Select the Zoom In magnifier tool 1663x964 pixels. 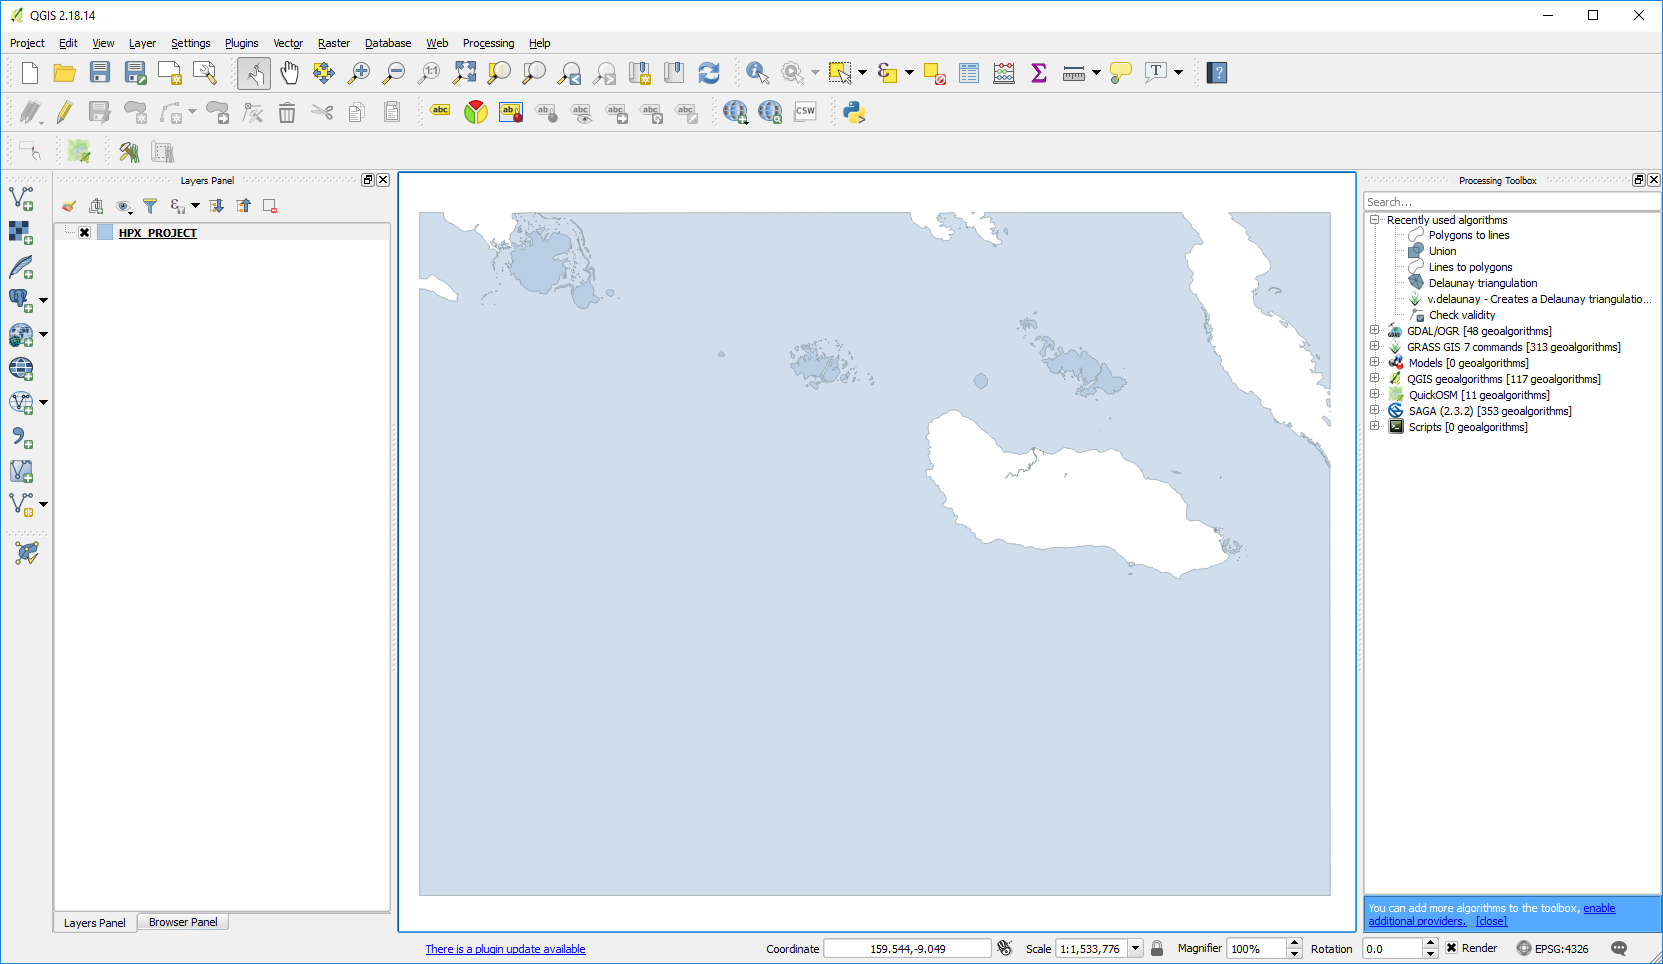click(359, 73)
